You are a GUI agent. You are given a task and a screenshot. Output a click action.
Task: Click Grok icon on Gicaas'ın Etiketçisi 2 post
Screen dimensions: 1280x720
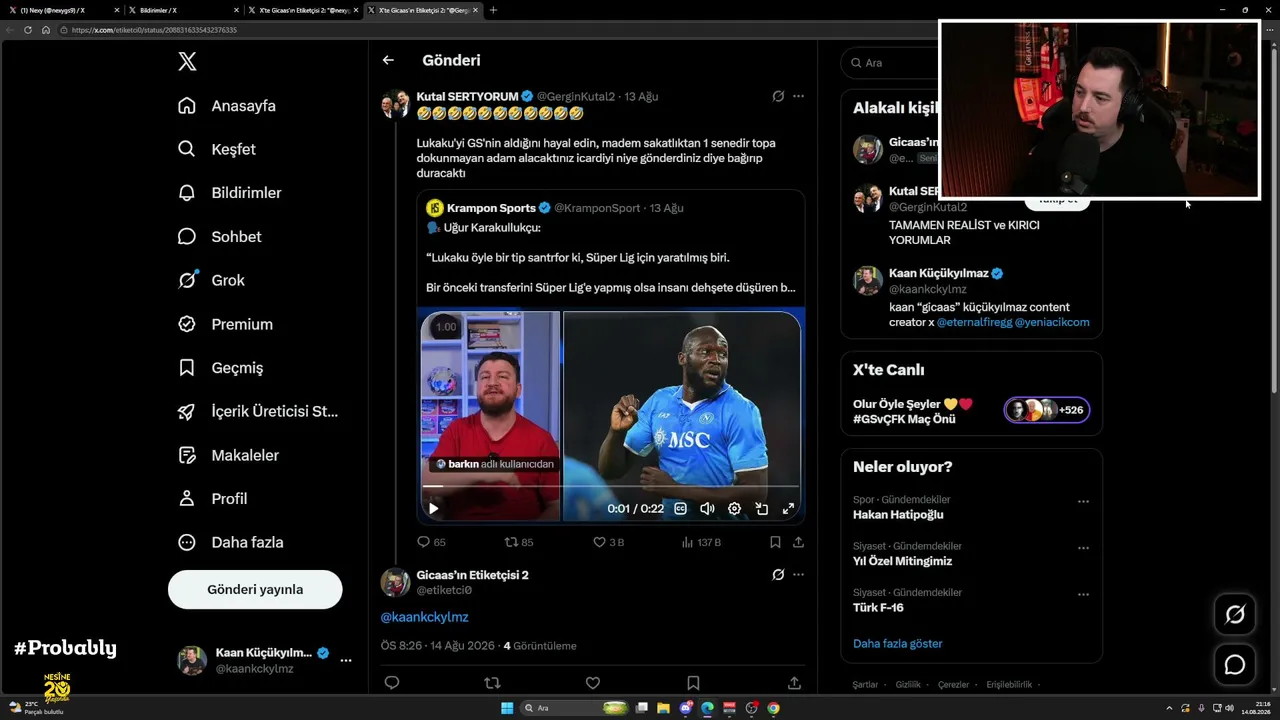click(778, 575)
